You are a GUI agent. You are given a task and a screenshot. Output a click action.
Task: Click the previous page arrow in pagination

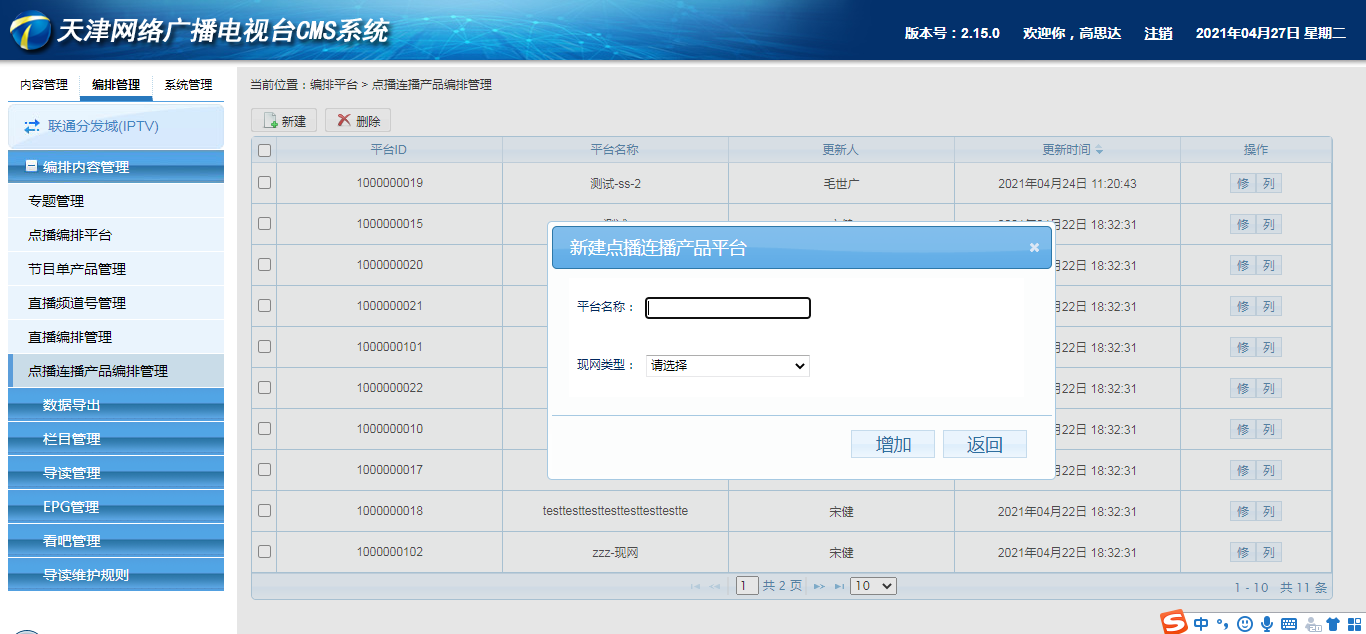pos(715,587)
